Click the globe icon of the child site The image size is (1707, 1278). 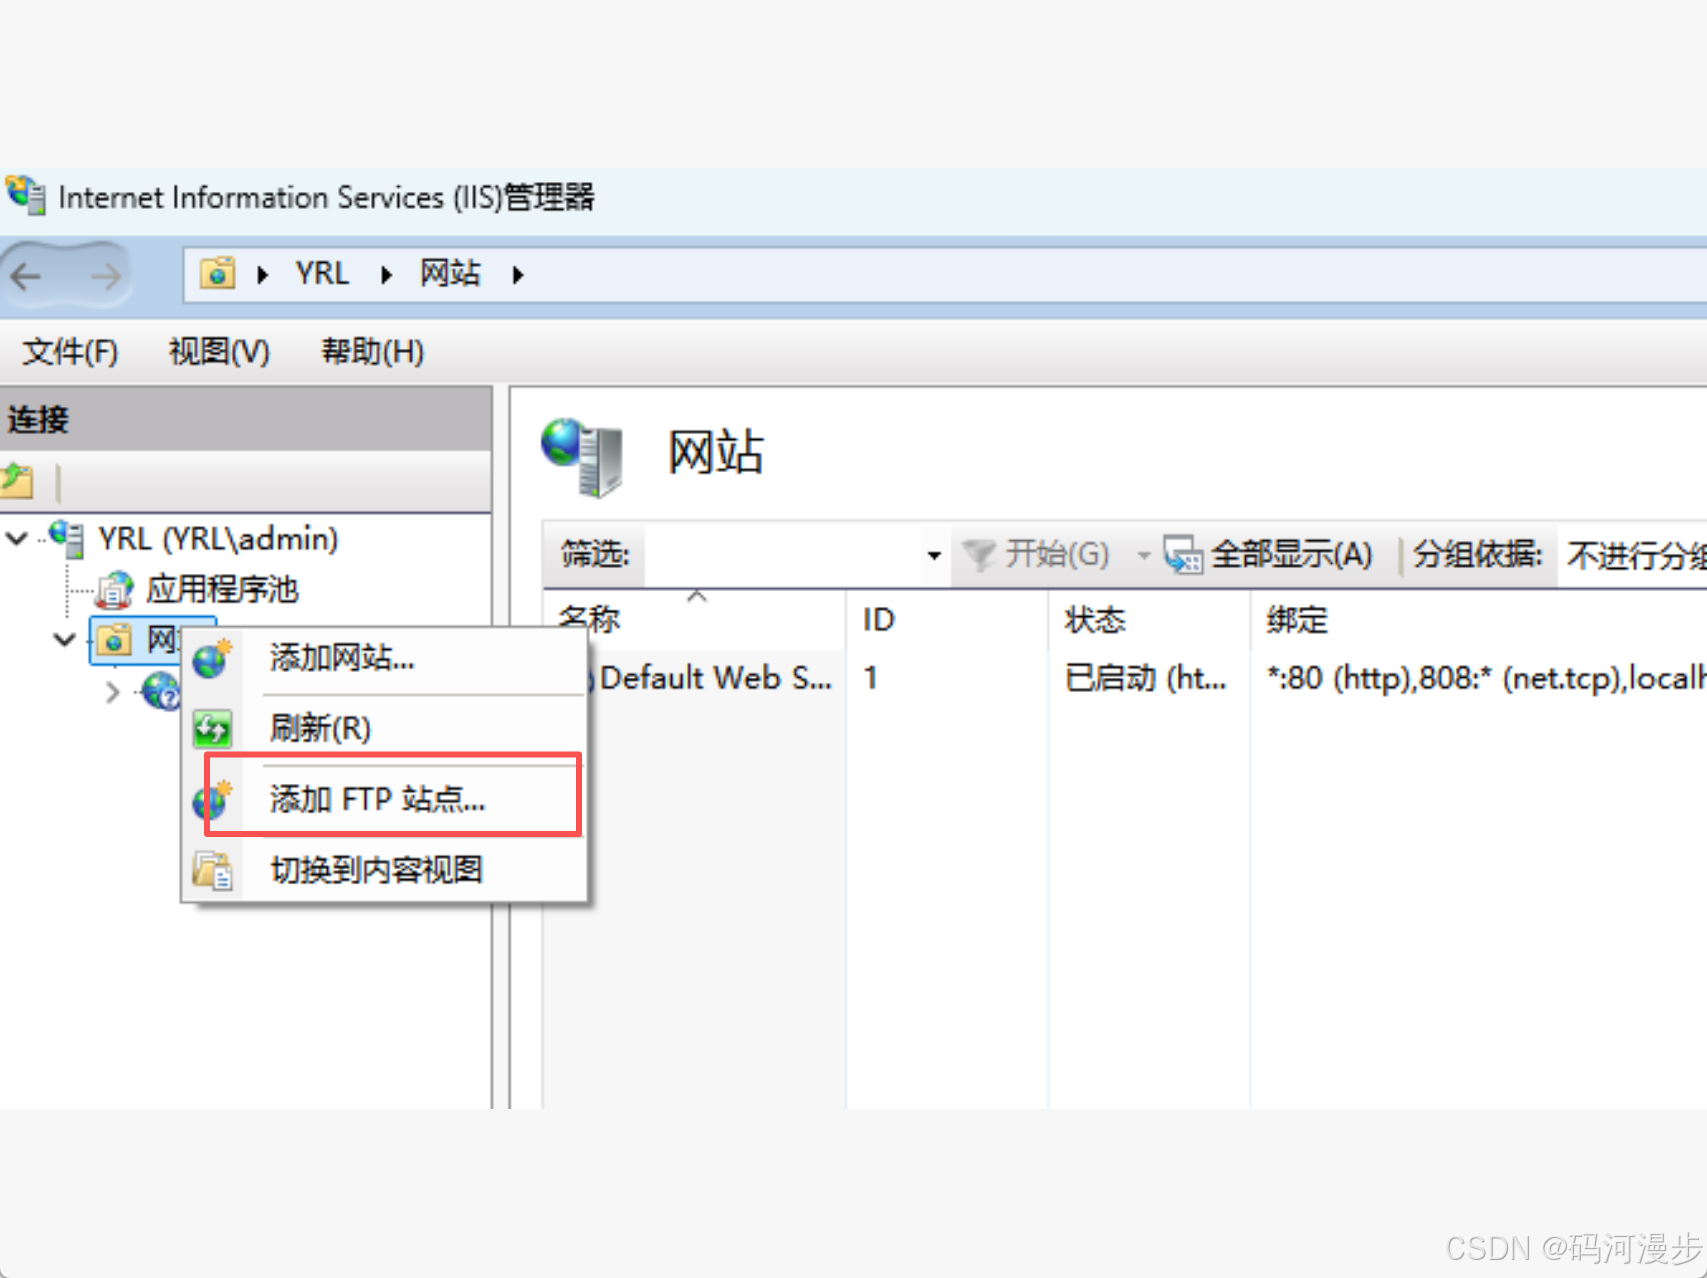pyautogui.click(x=161, y=690)
